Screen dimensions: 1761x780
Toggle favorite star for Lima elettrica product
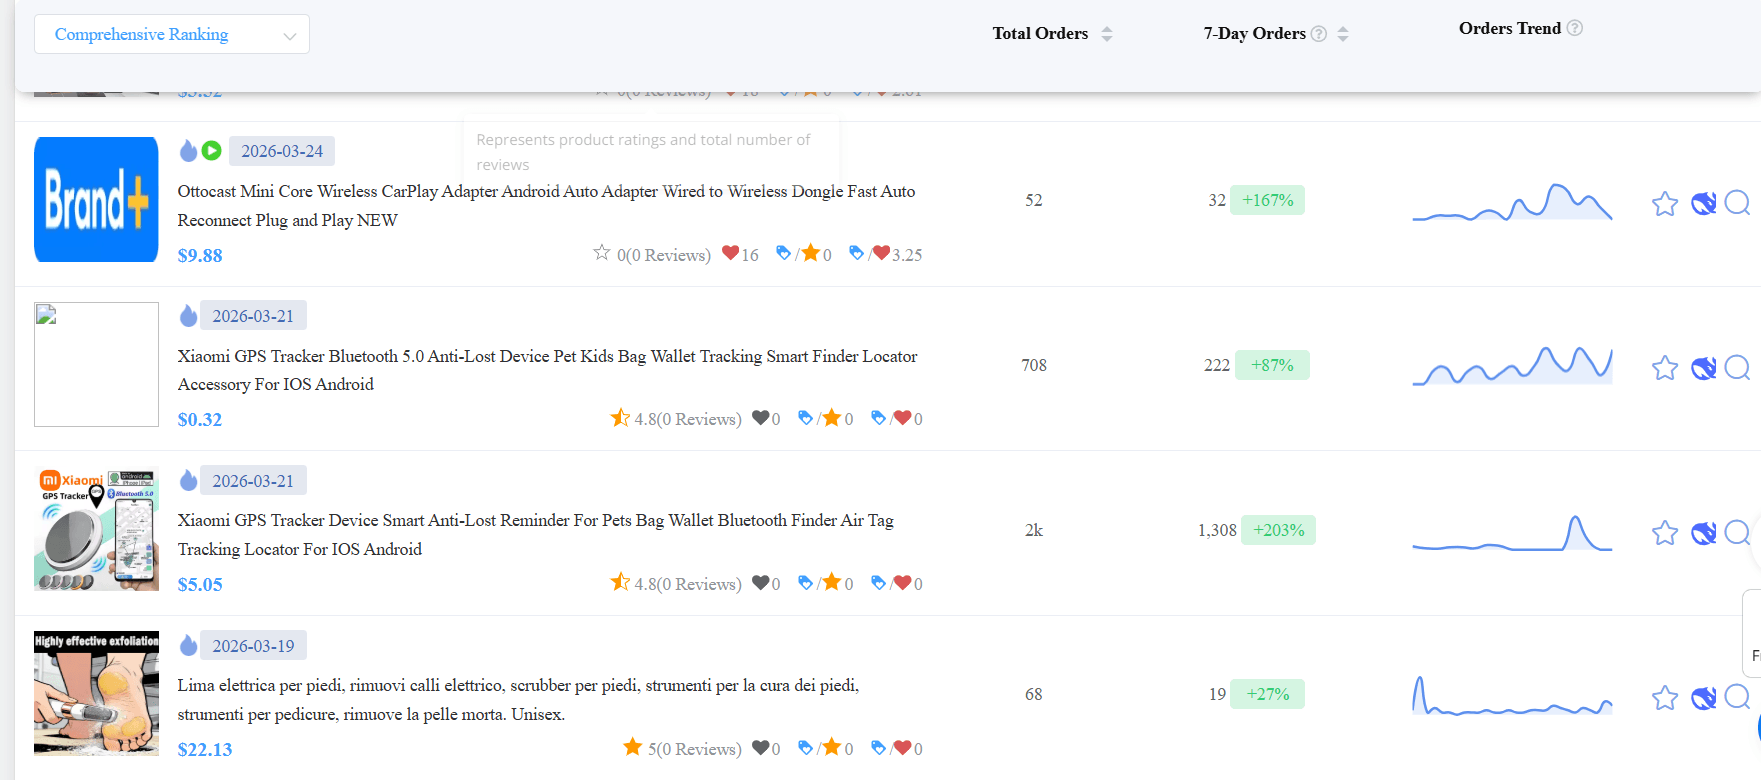1664,698
